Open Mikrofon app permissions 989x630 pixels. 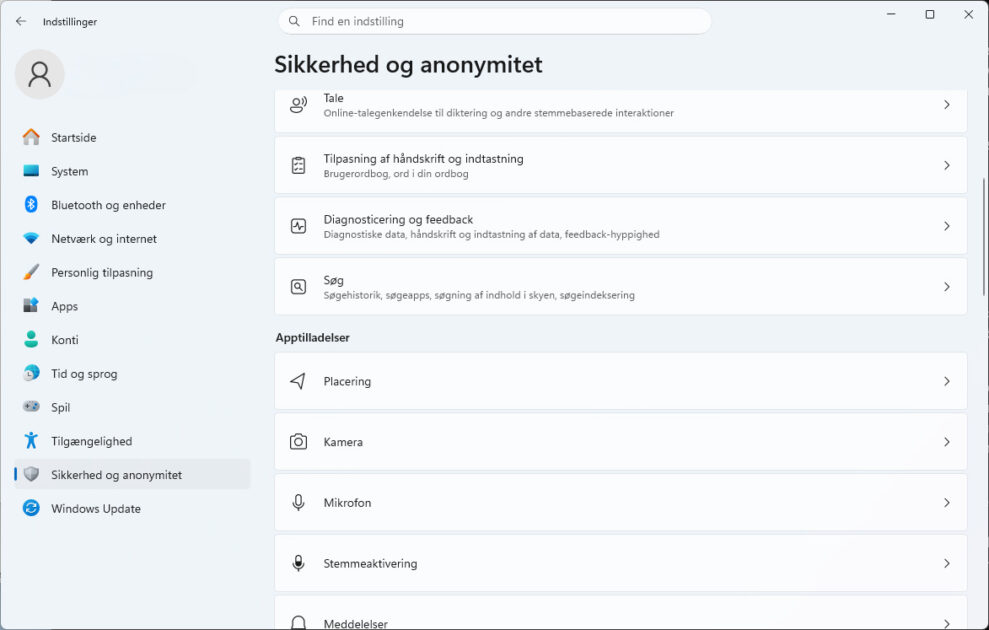click(621, 502)
